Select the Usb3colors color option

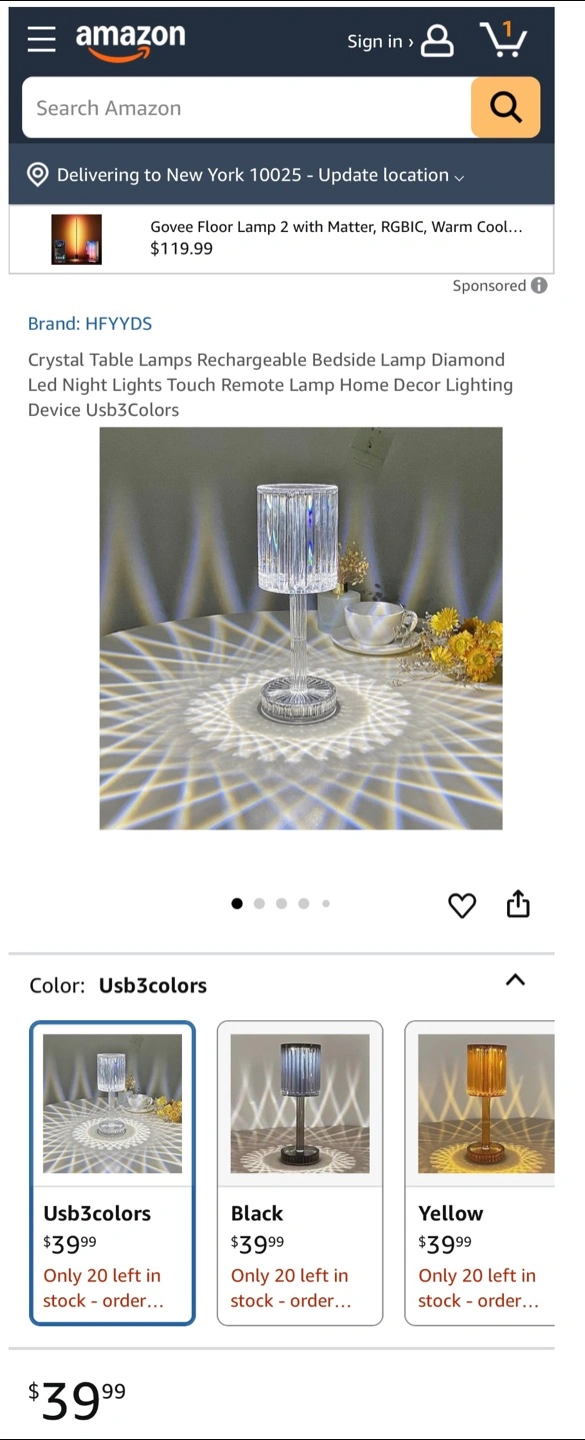tap(112, 1173)
